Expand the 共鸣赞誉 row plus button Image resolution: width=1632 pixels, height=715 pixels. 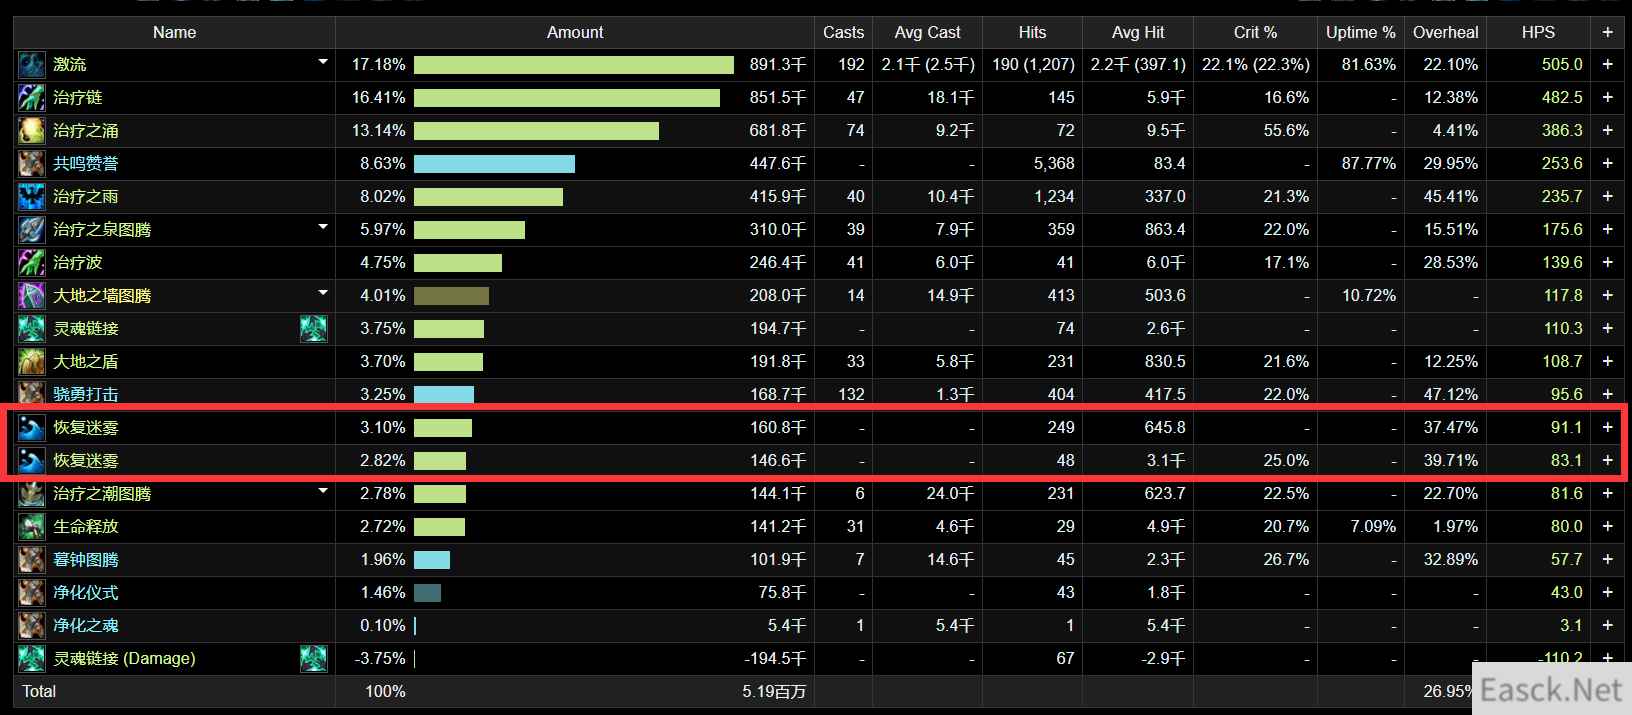pyautogui.click(x=1607, y=163)
